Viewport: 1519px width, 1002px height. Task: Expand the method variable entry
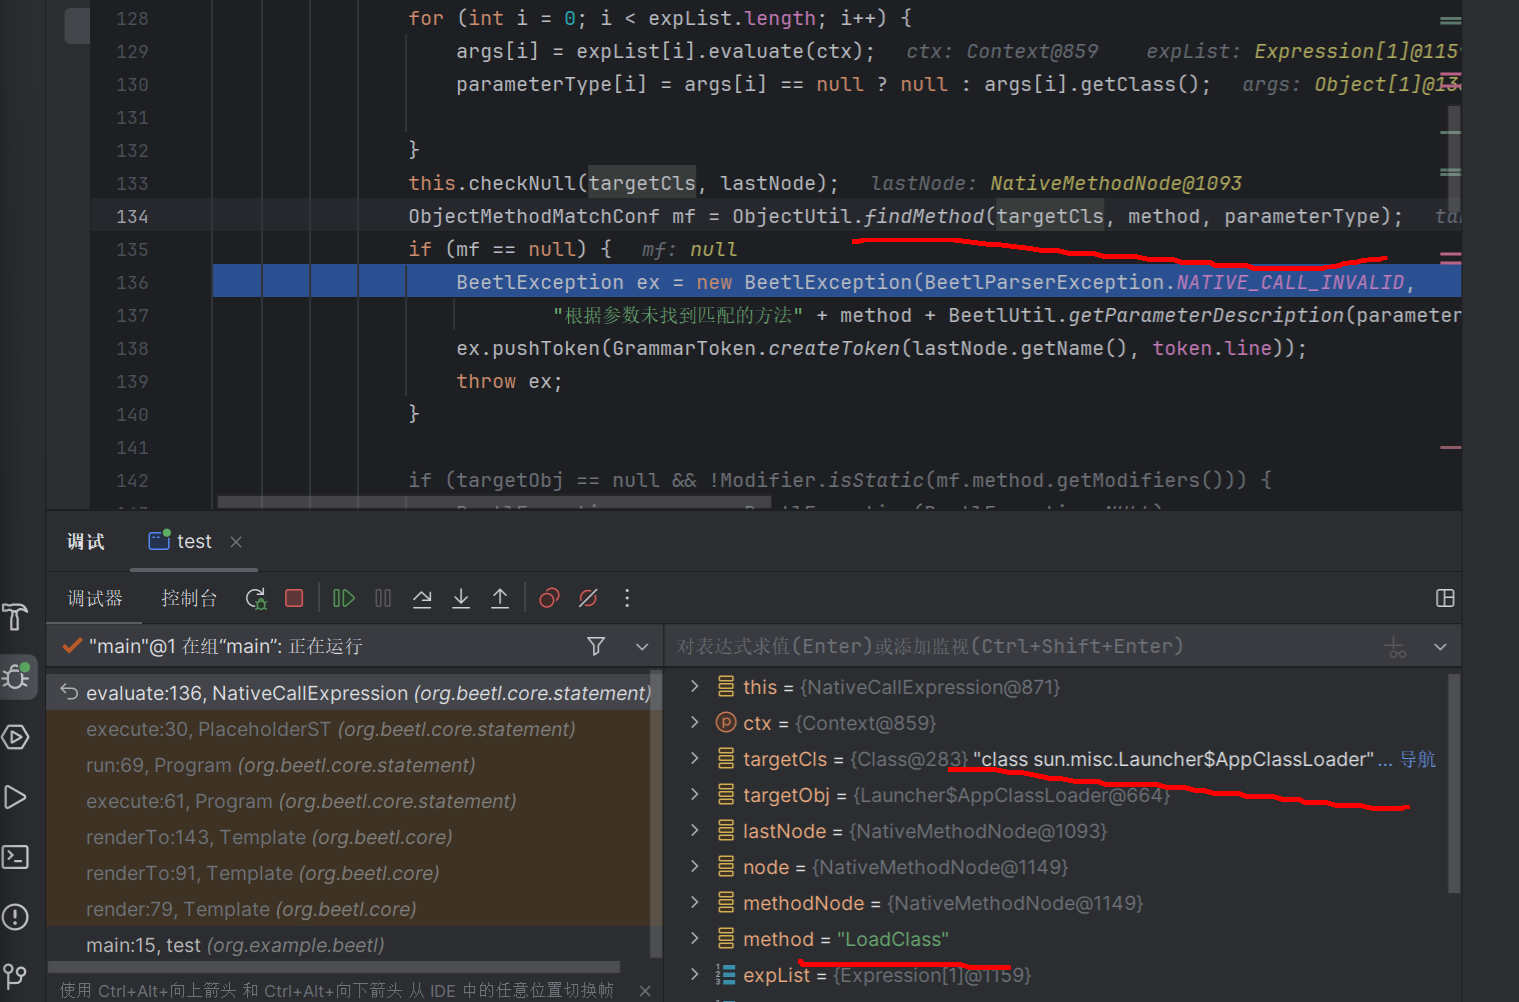(695, 939)
